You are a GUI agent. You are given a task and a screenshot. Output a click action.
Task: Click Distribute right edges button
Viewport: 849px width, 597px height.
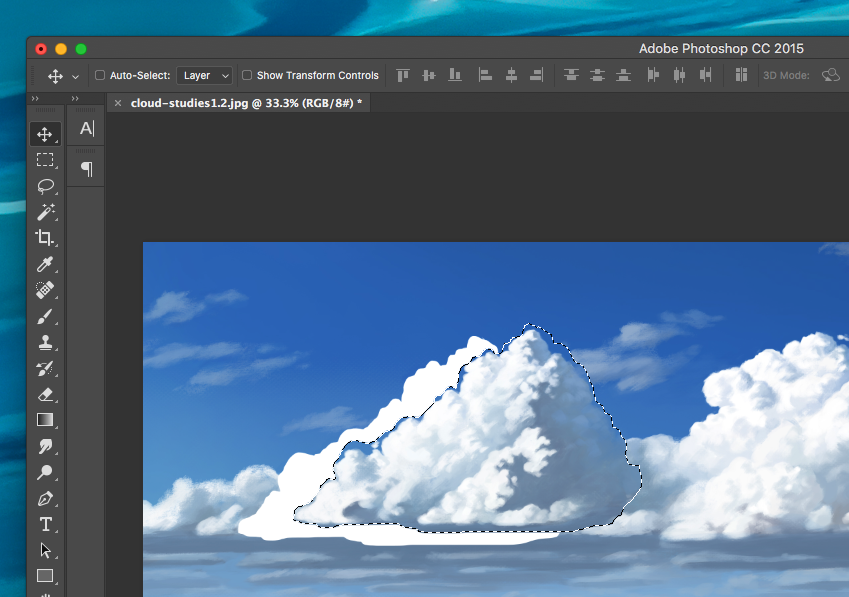click(x=706, y=75)
